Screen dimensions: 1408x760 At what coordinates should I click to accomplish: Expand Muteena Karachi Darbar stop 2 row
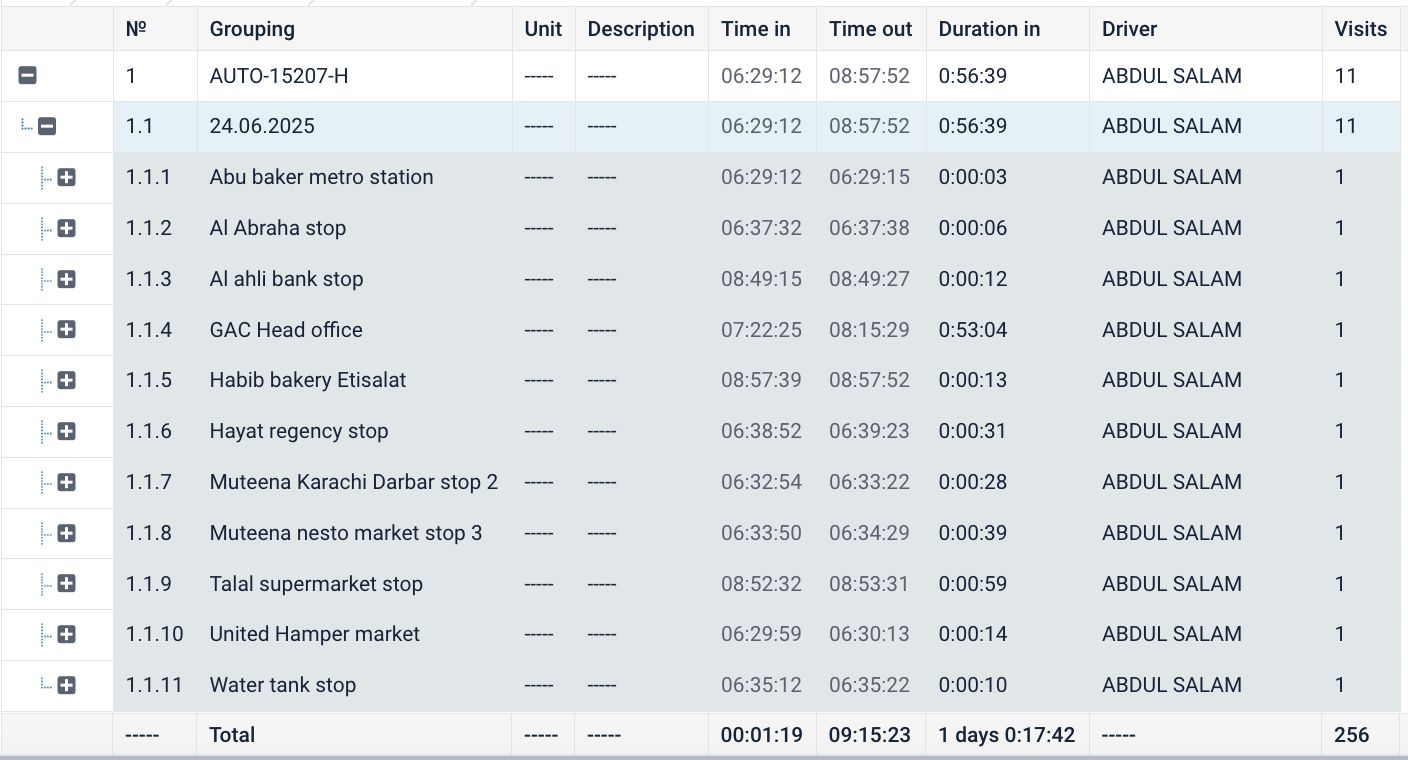click(x=67, y=482)
